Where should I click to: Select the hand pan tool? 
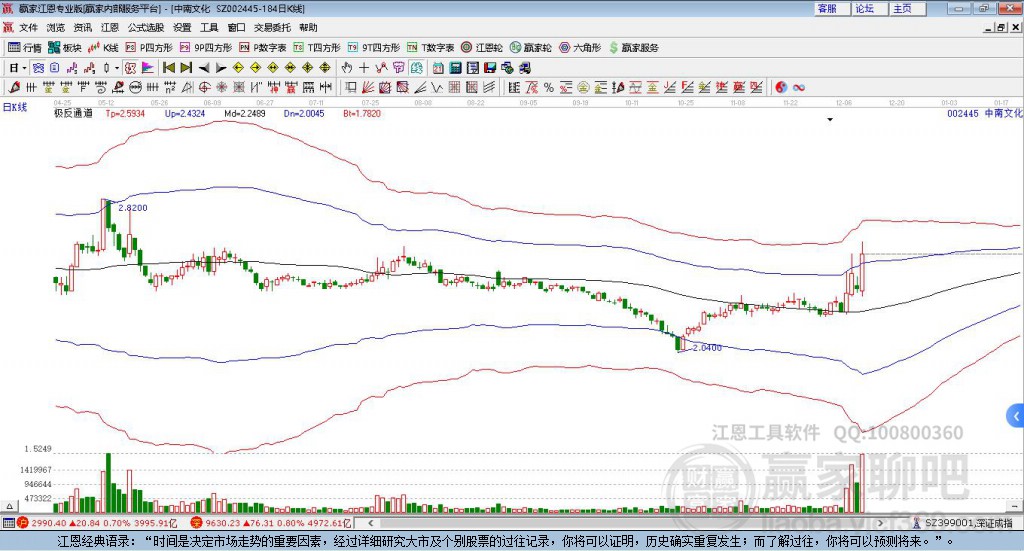point(346,67)
